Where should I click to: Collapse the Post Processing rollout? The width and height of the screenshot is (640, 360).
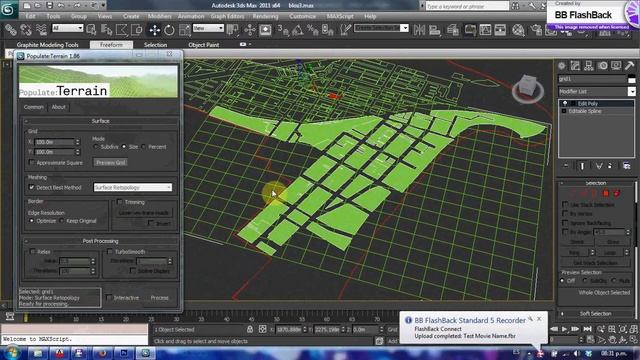click(100, 241)
